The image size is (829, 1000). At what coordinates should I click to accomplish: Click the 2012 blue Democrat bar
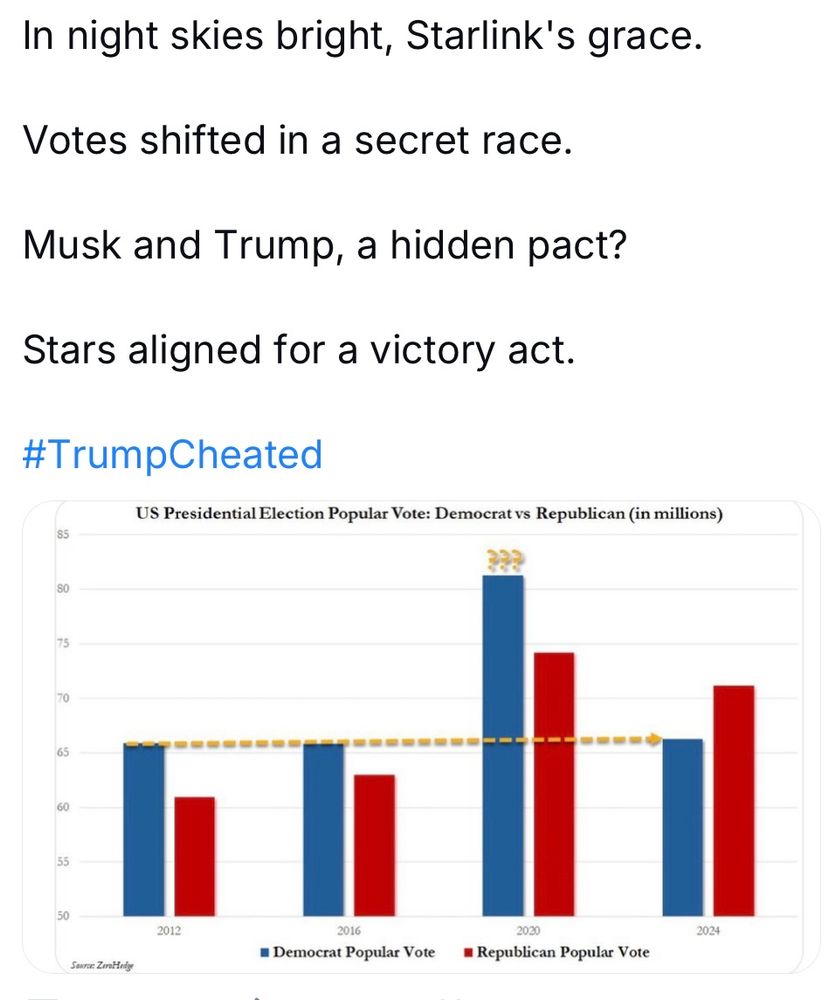(143, 830)
